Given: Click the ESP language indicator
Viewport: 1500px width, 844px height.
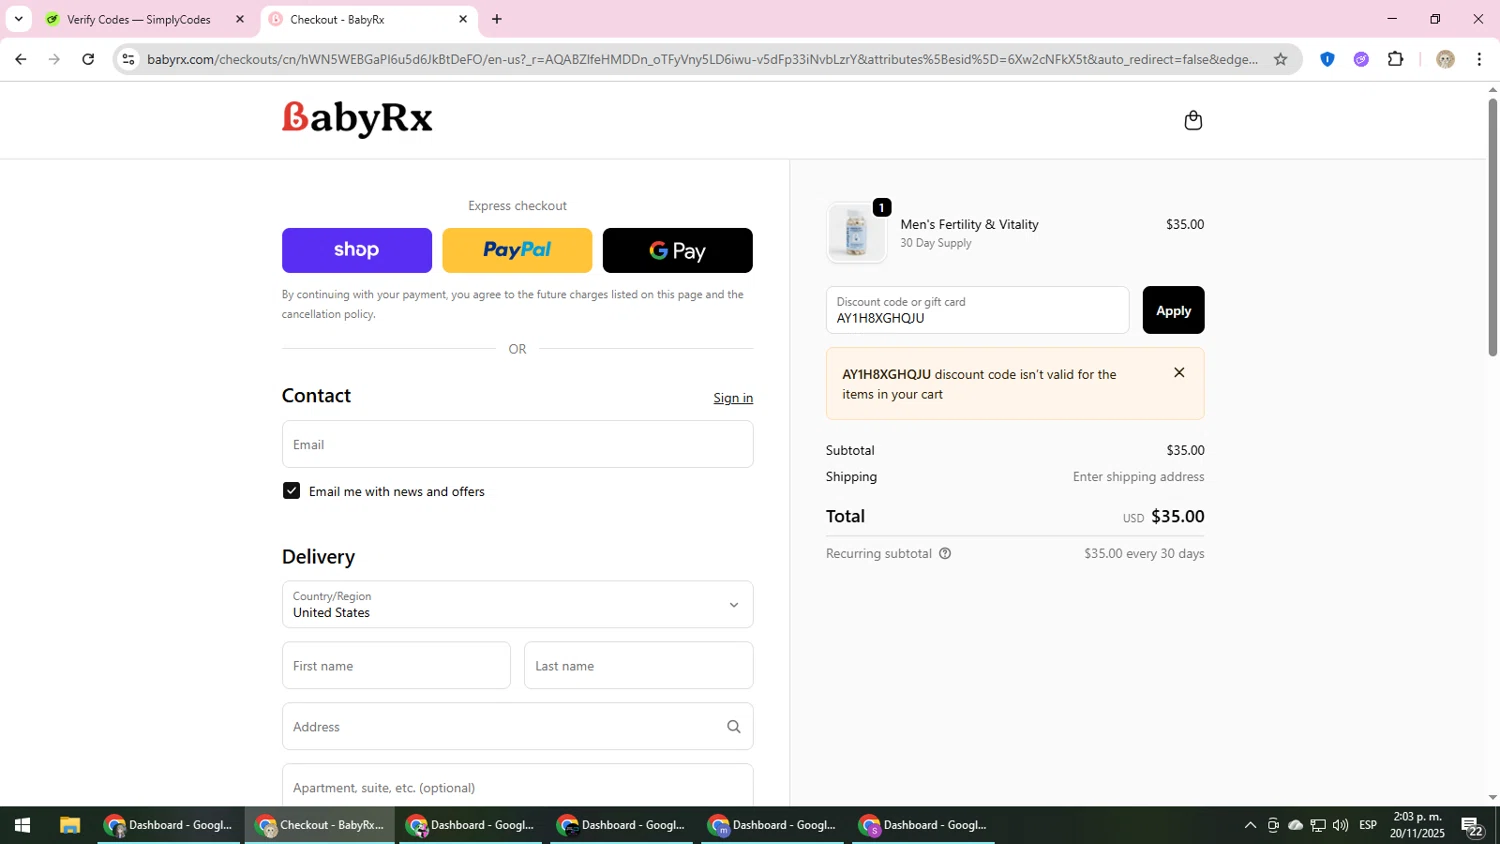Looking at the screenshot, I should click(x=1368, y=825).
